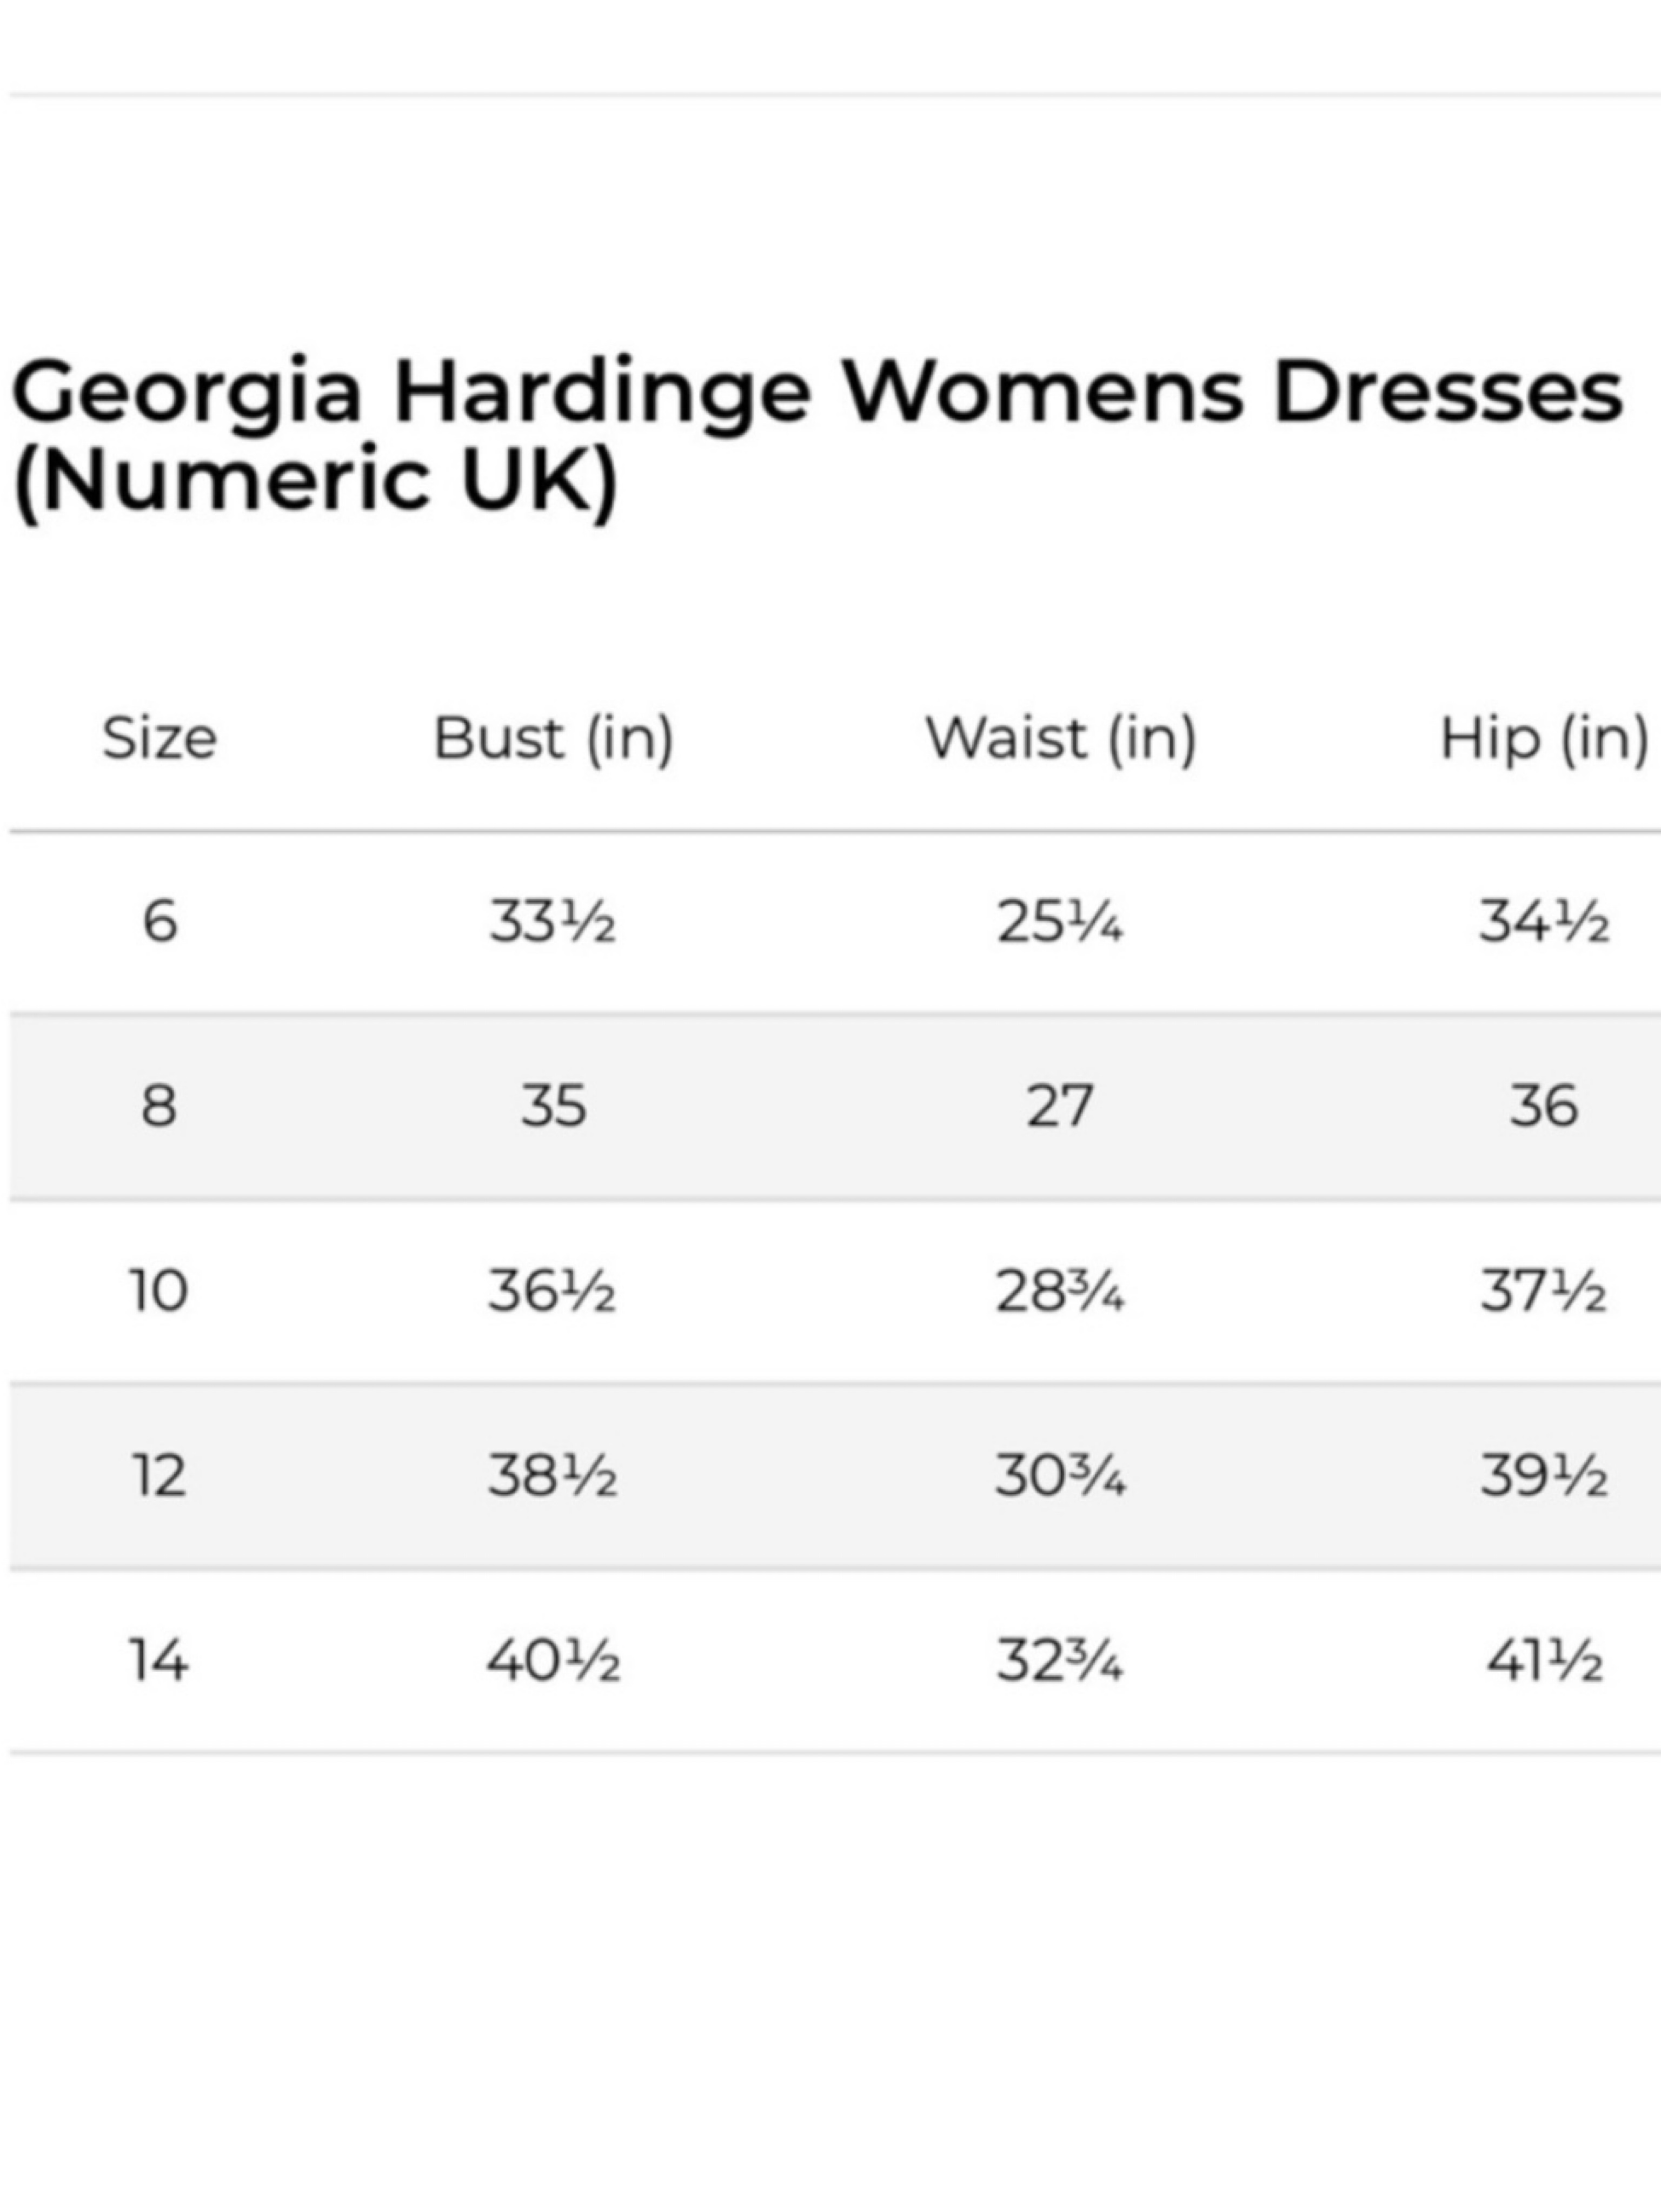Screen dimensions: 1661x2212
Task: Click the 34½ hip measurement
Action: coord(1544,921)
